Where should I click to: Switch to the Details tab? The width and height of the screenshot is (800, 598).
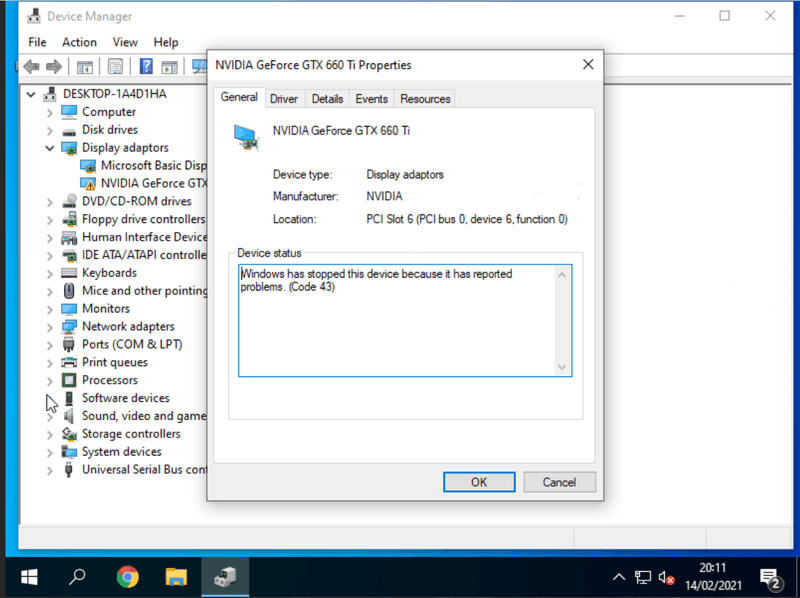327,98
